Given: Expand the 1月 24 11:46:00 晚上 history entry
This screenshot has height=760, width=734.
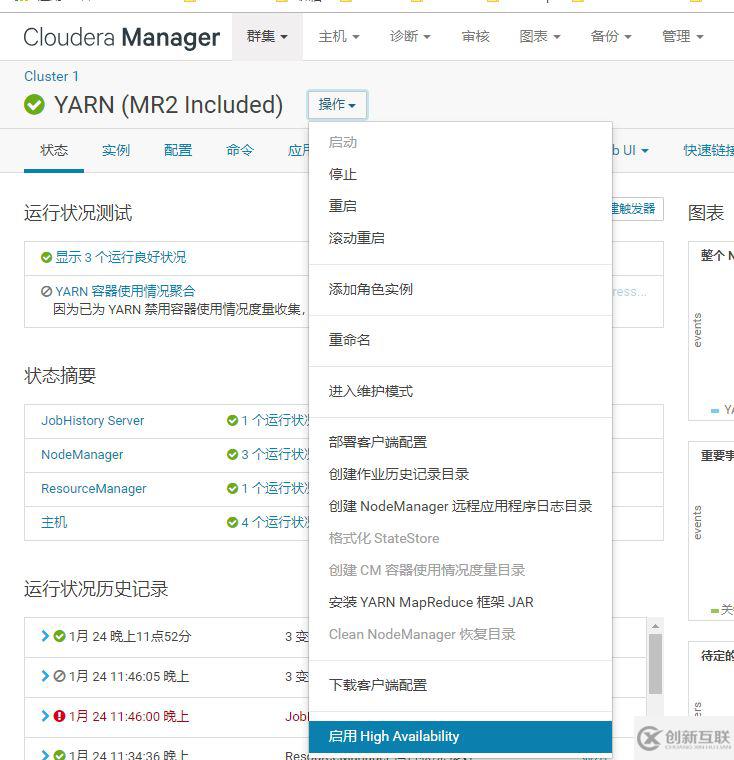Looking at the screenshot, I should click(45, 716).
